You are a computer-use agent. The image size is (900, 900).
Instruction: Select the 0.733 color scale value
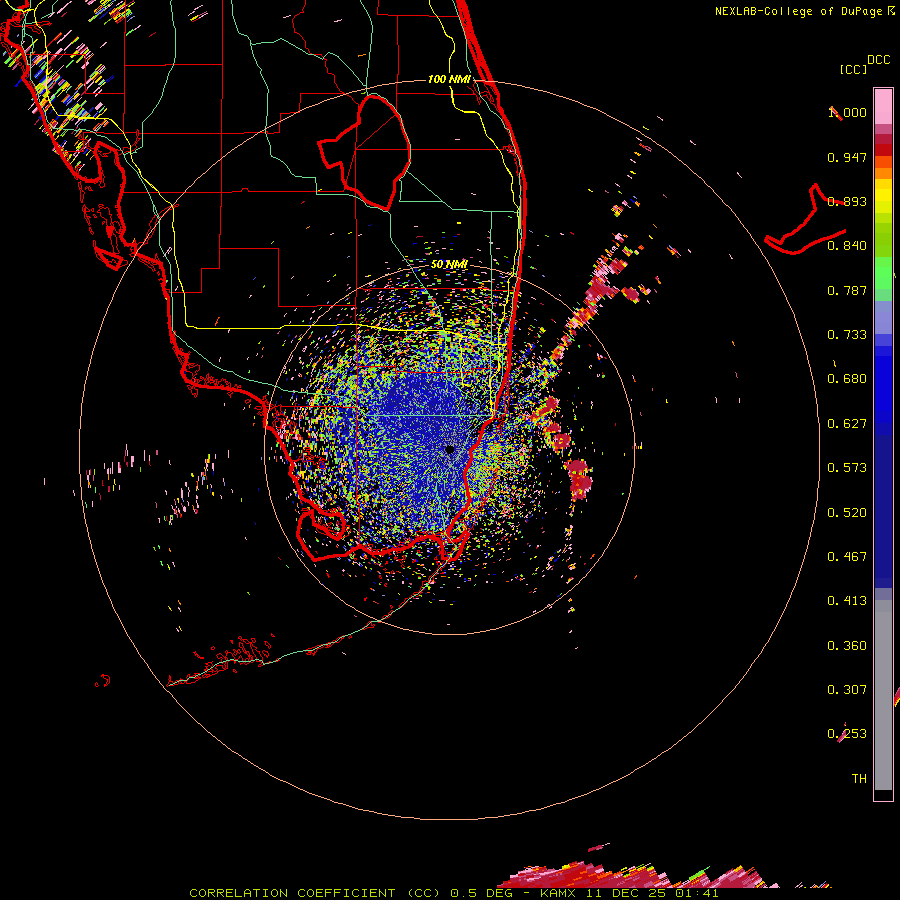[847, 335]
